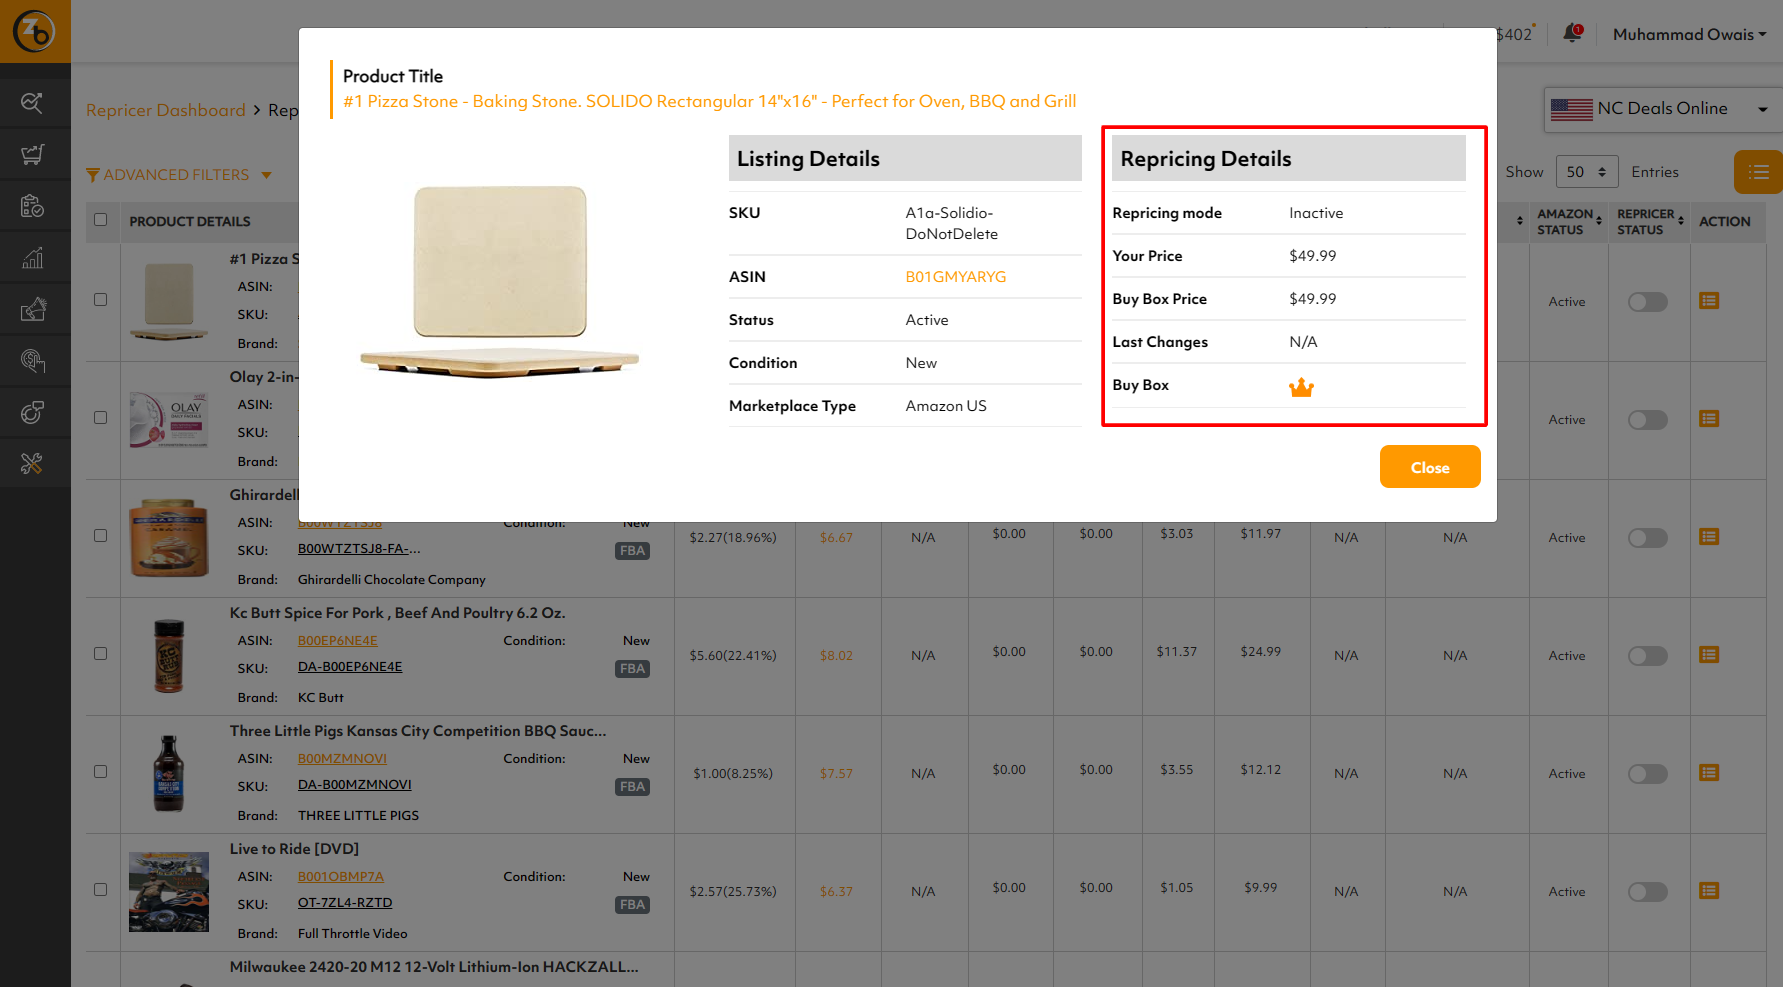1783x987 pixels.
Task: Go to Repricer Dashboard breadcrumb
Action: click(166, 110)
